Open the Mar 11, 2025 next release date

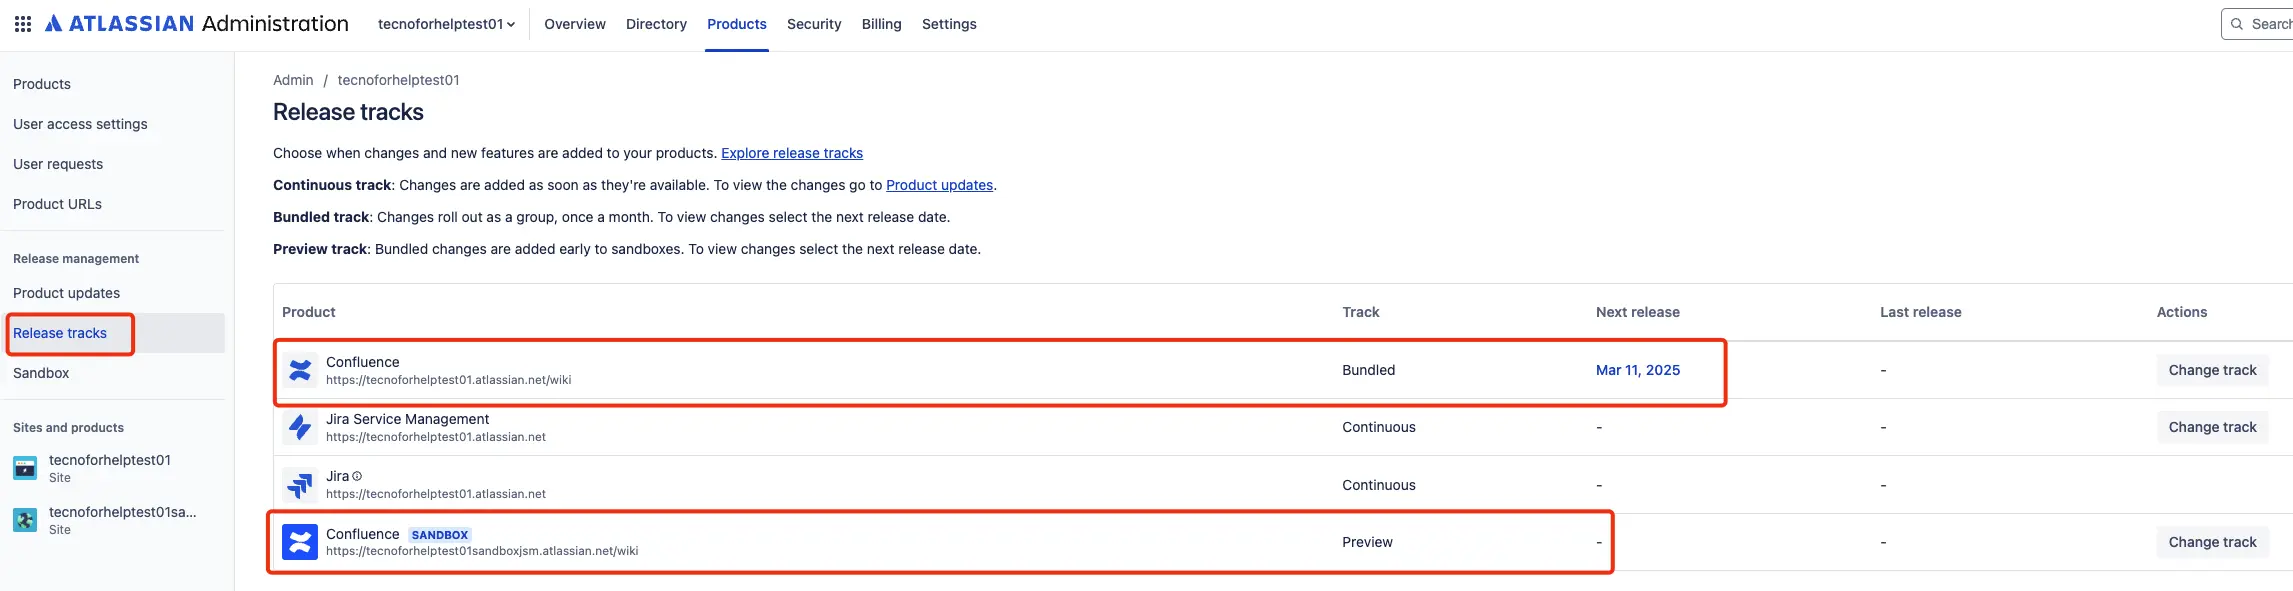tap(1638, 370)
